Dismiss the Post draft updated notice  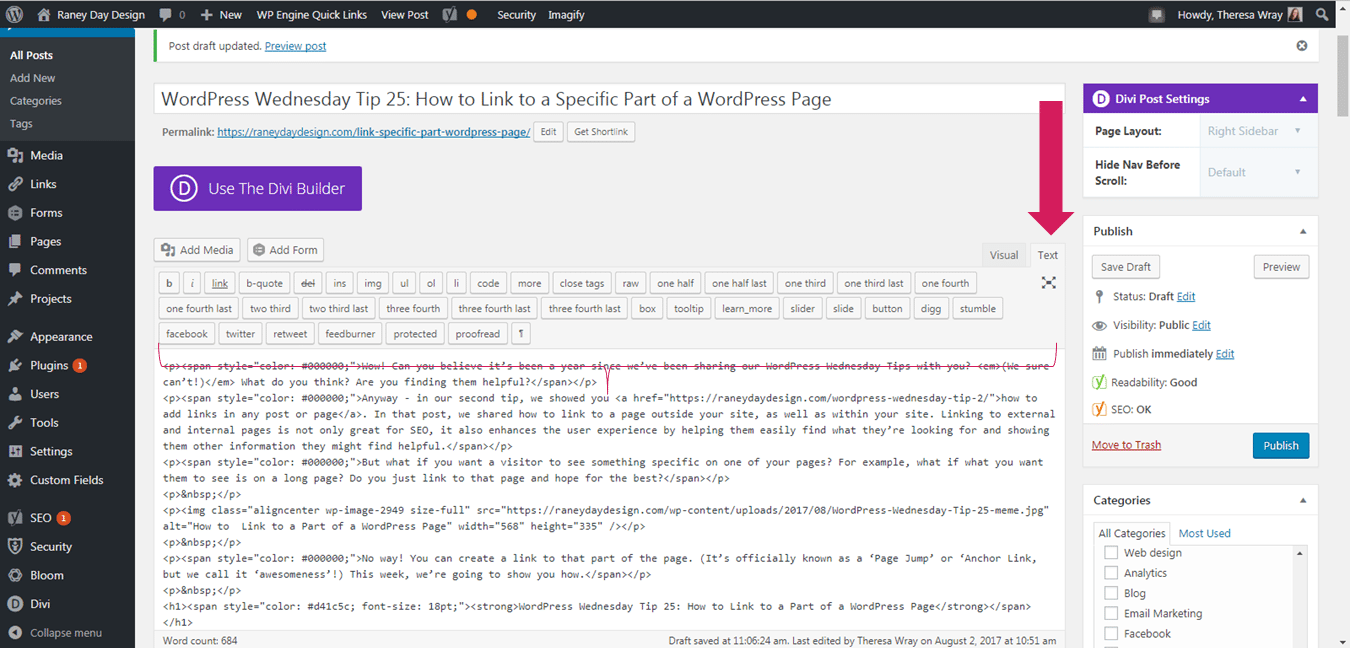coord(1301,46)
